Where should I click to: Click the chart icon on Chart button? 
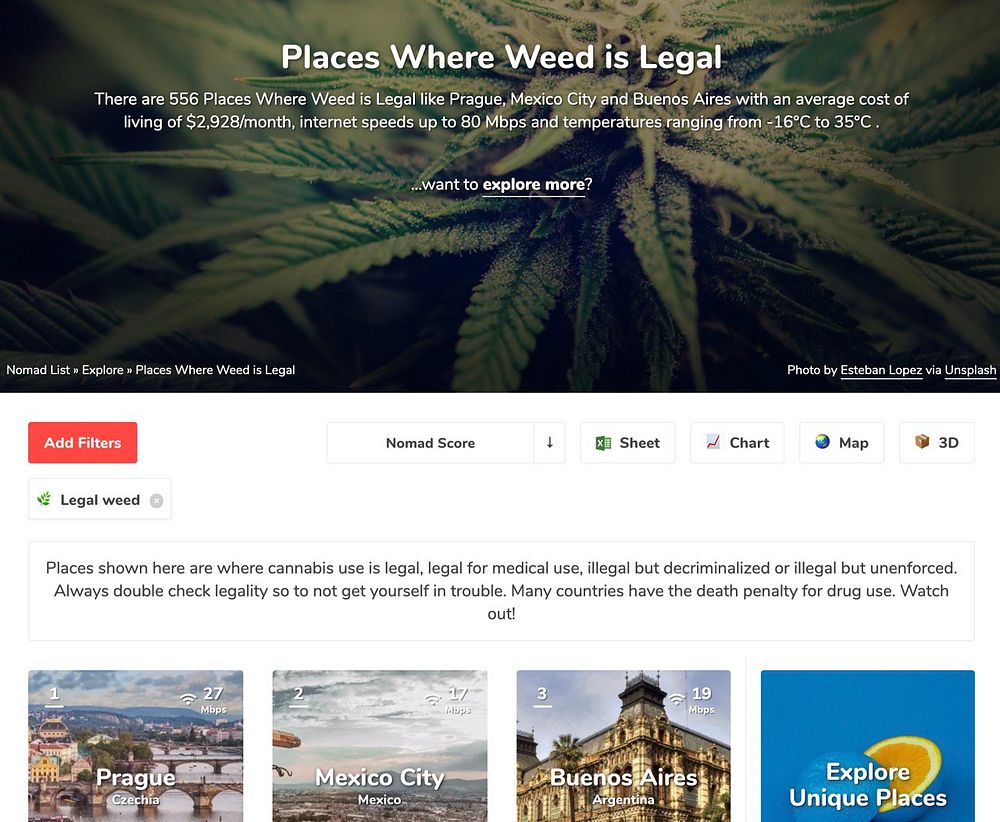pyautogui.click(x=713, y=442)
